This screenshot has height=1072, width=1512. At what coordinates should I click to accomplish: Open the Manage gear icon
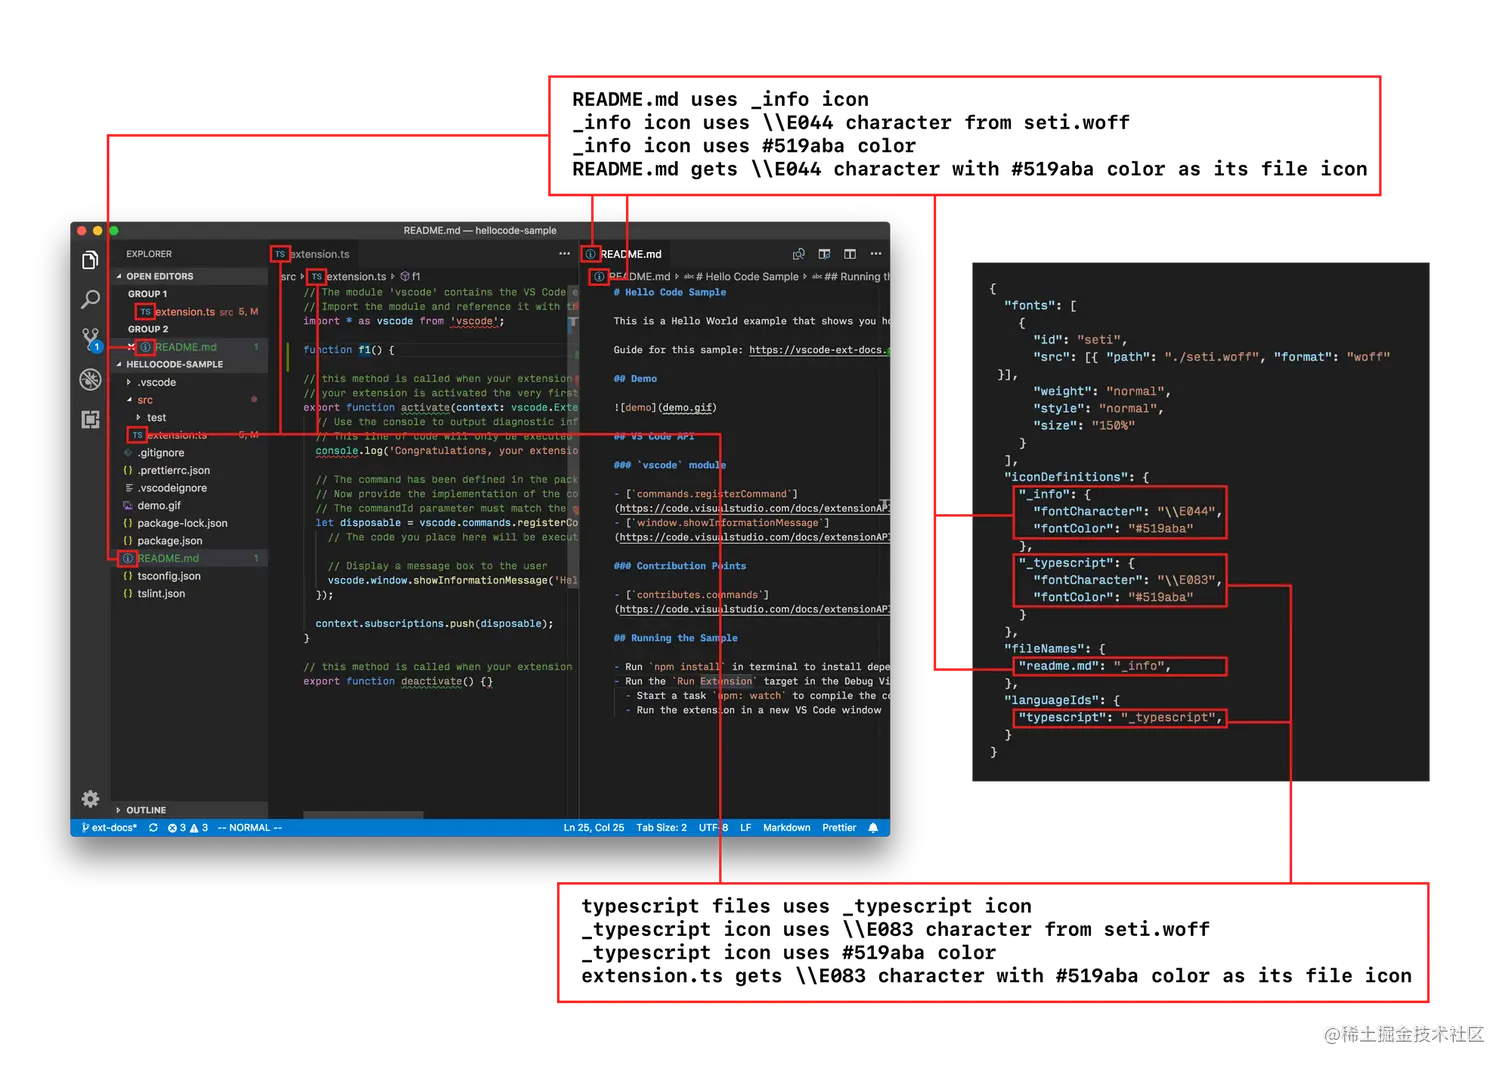[90, 798]
